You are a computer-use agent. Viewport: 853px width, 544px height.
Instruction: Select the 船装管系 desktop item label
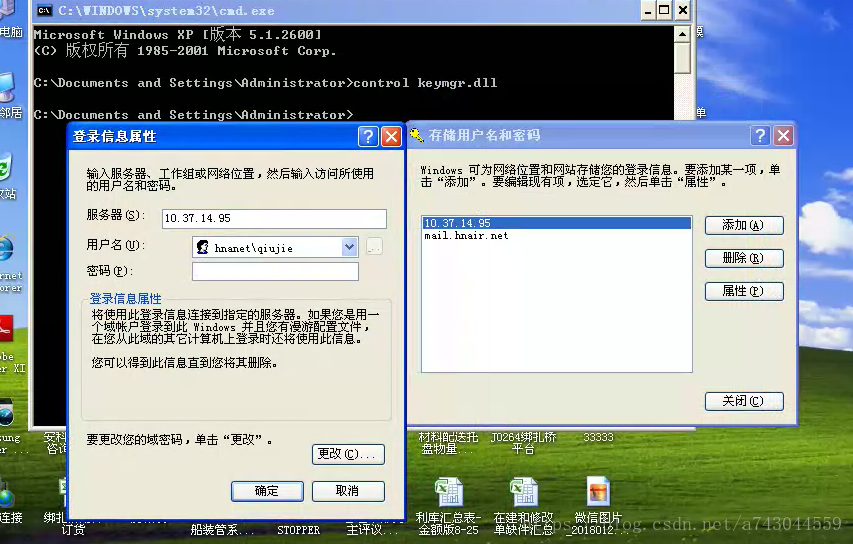pos(222,529)
